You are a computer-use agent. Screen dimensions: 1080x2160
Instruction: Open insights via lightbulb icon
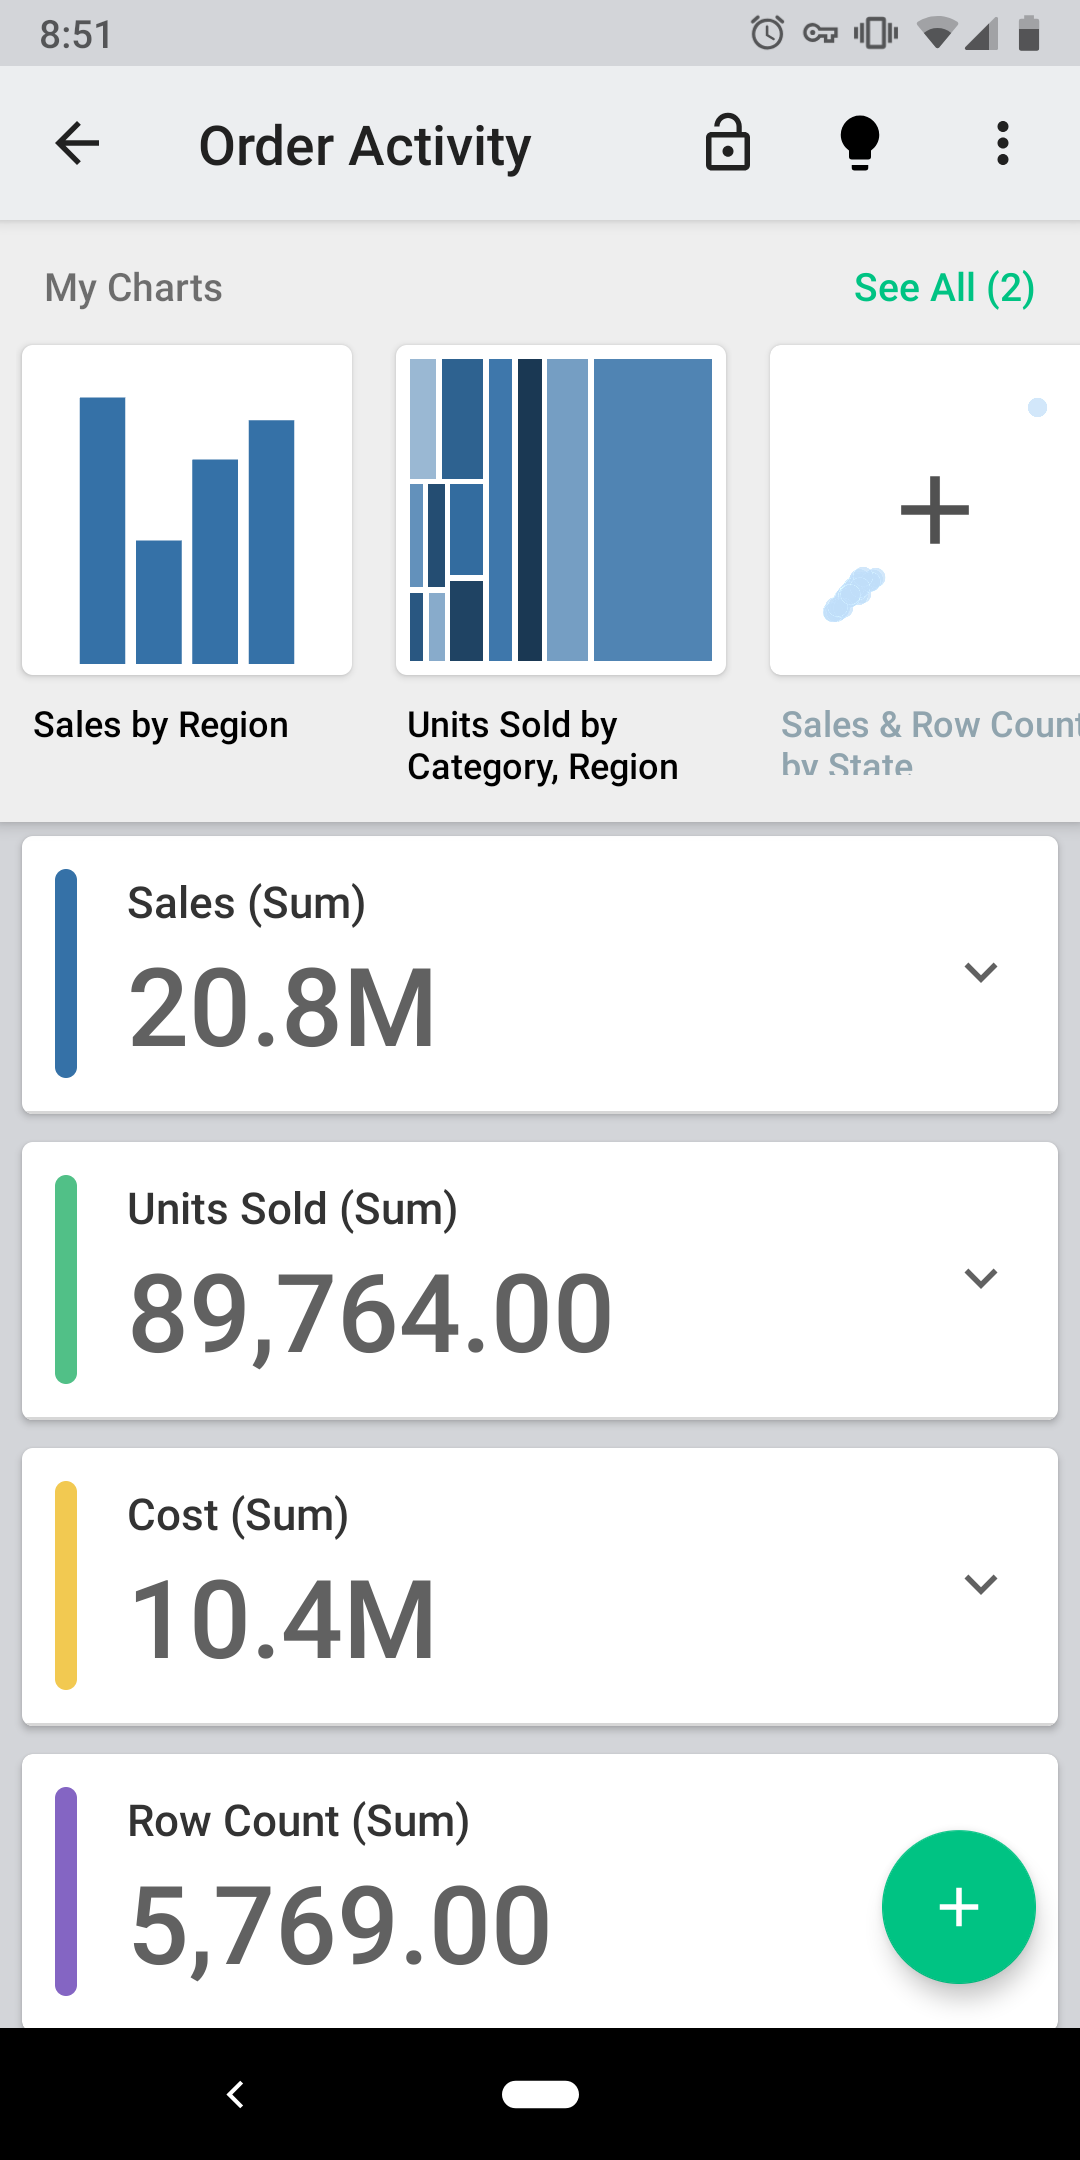coord(859,144)
